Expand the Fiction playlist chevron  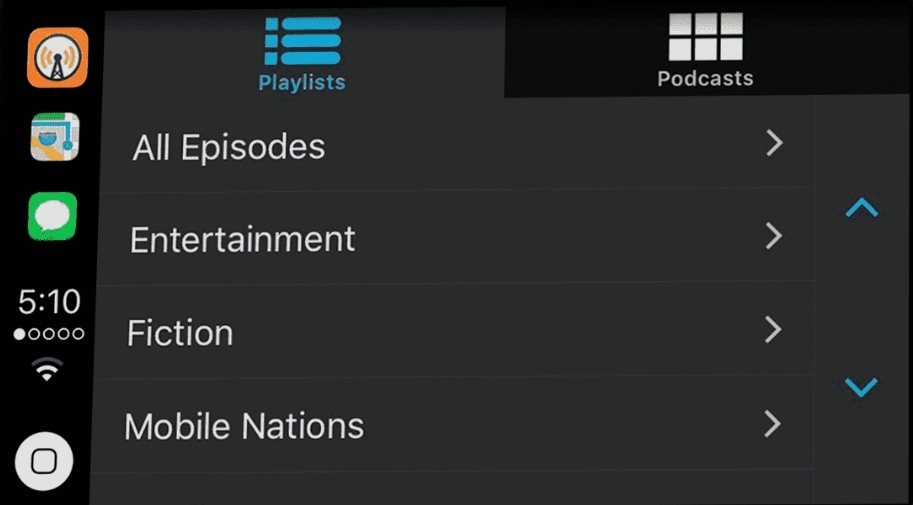pos(773,330)
